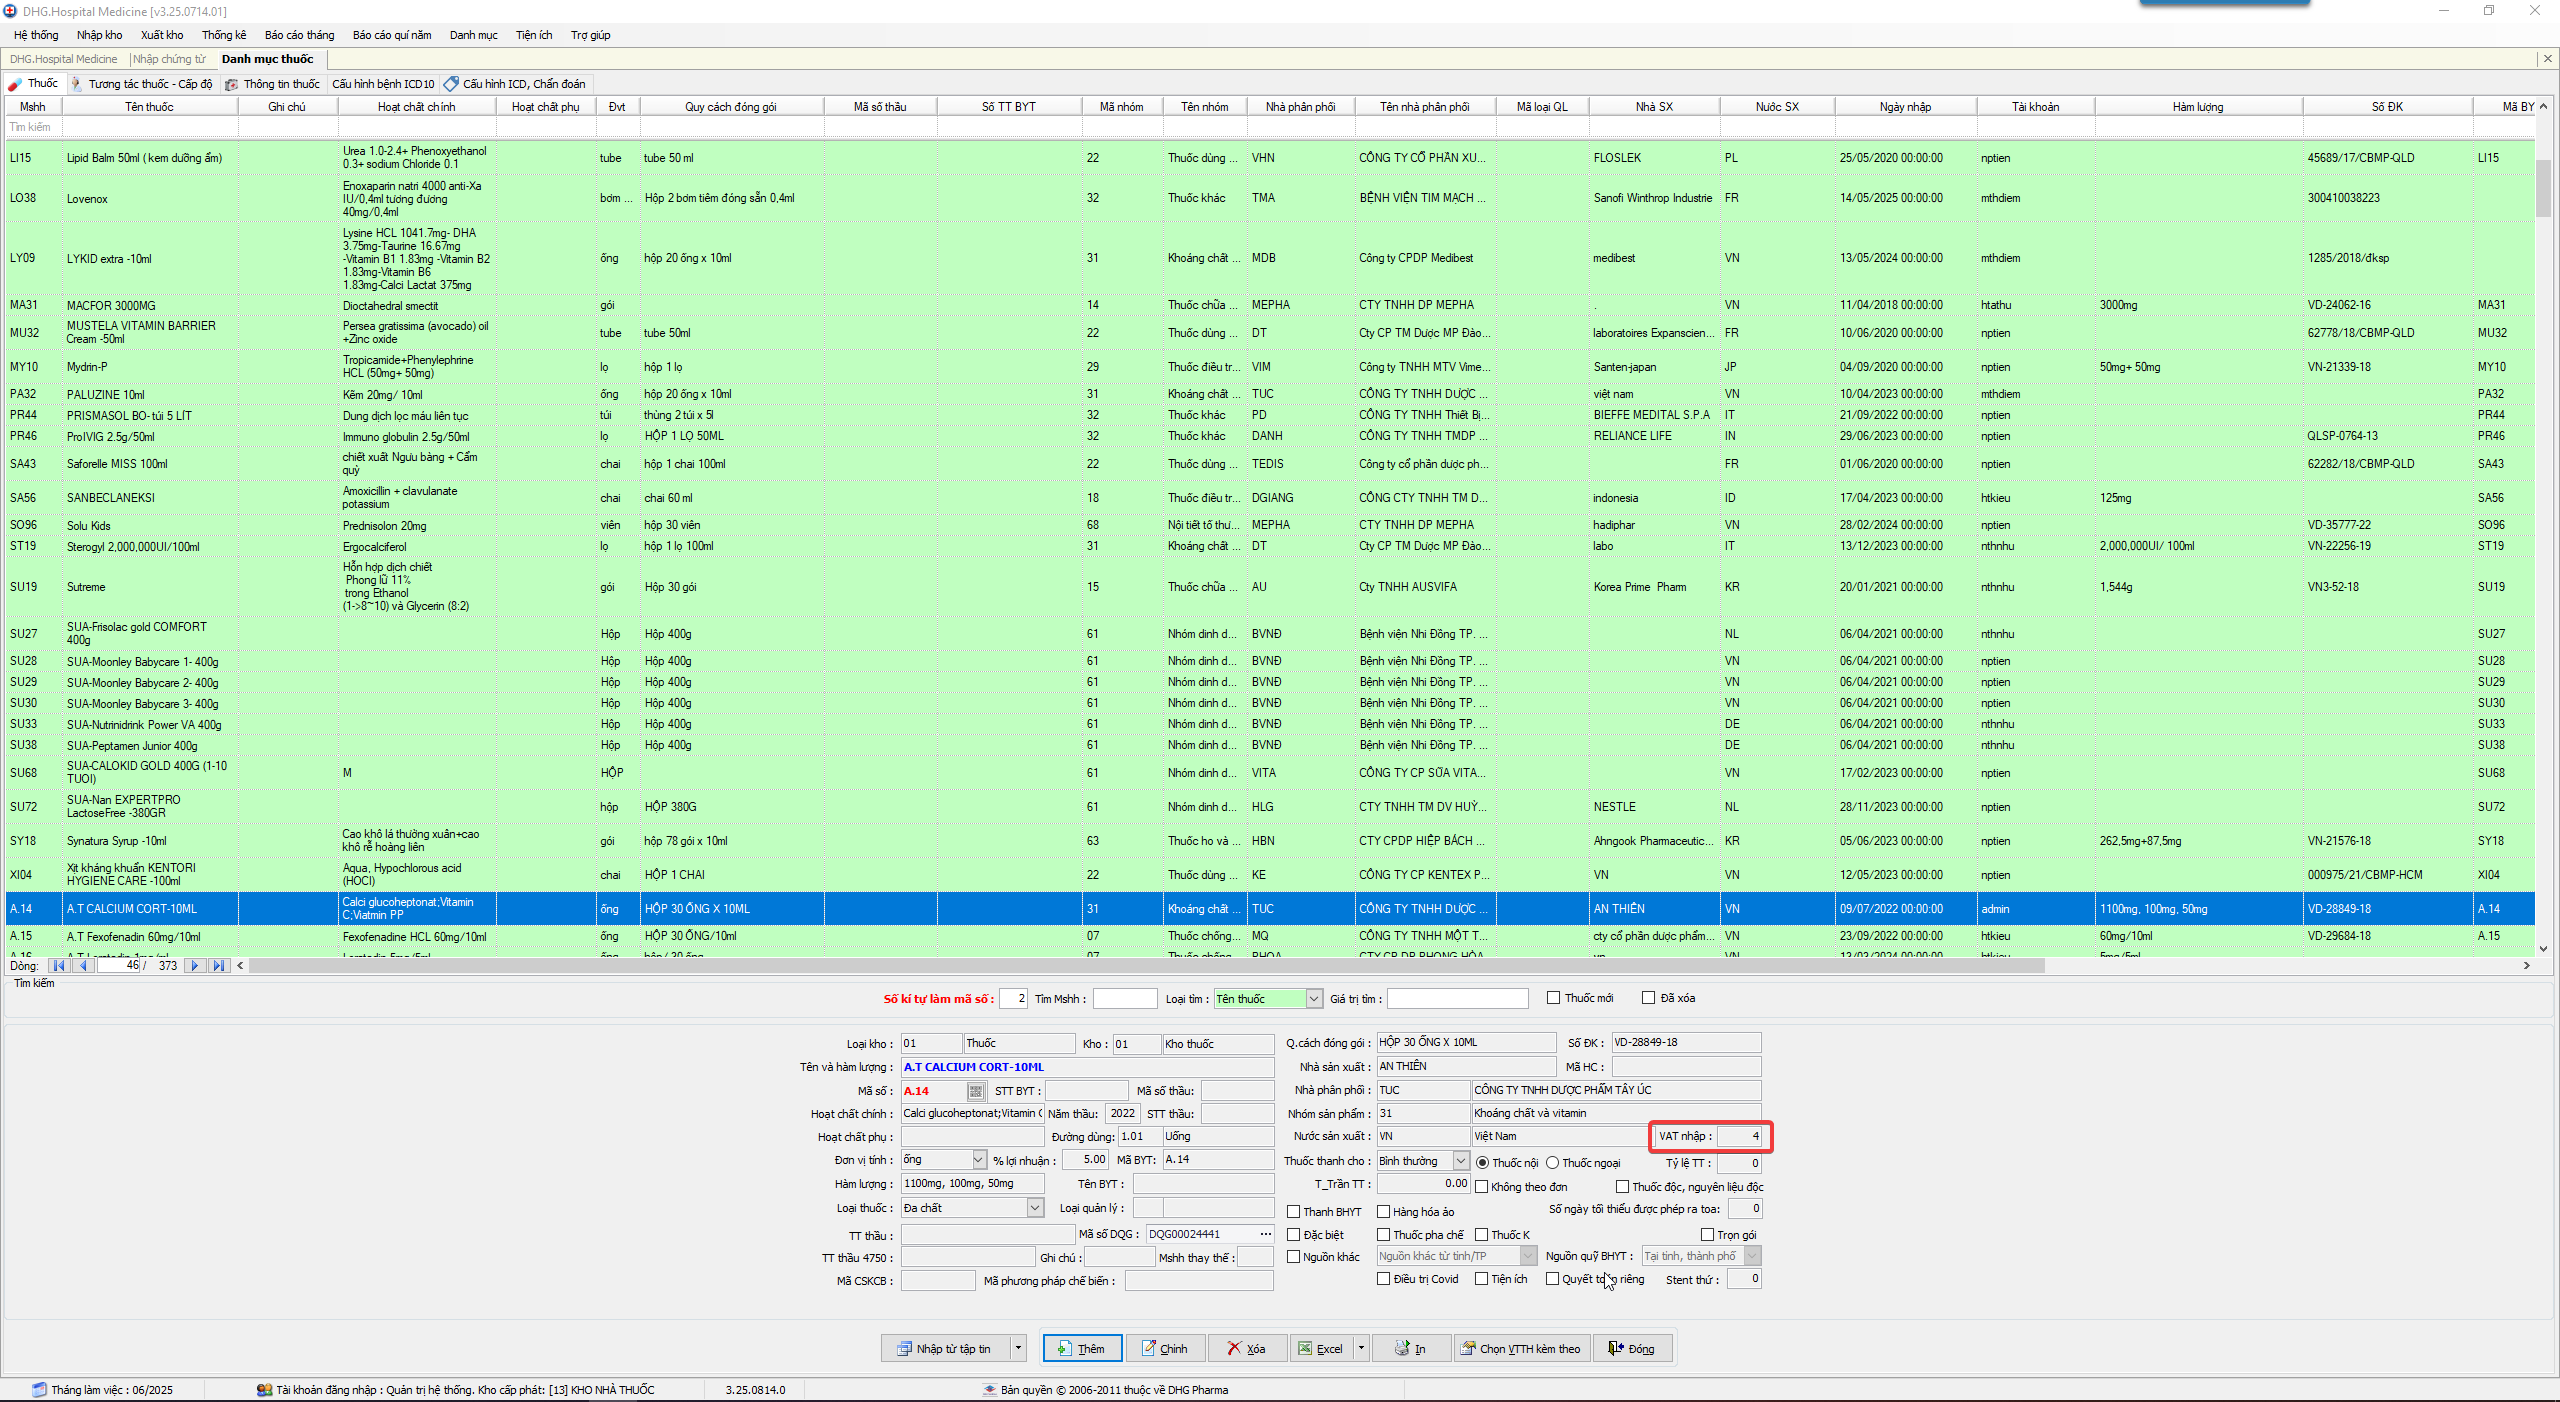
Task: Expand the Đơn vị tính combo box
Action: click(x=979, y=1159)
